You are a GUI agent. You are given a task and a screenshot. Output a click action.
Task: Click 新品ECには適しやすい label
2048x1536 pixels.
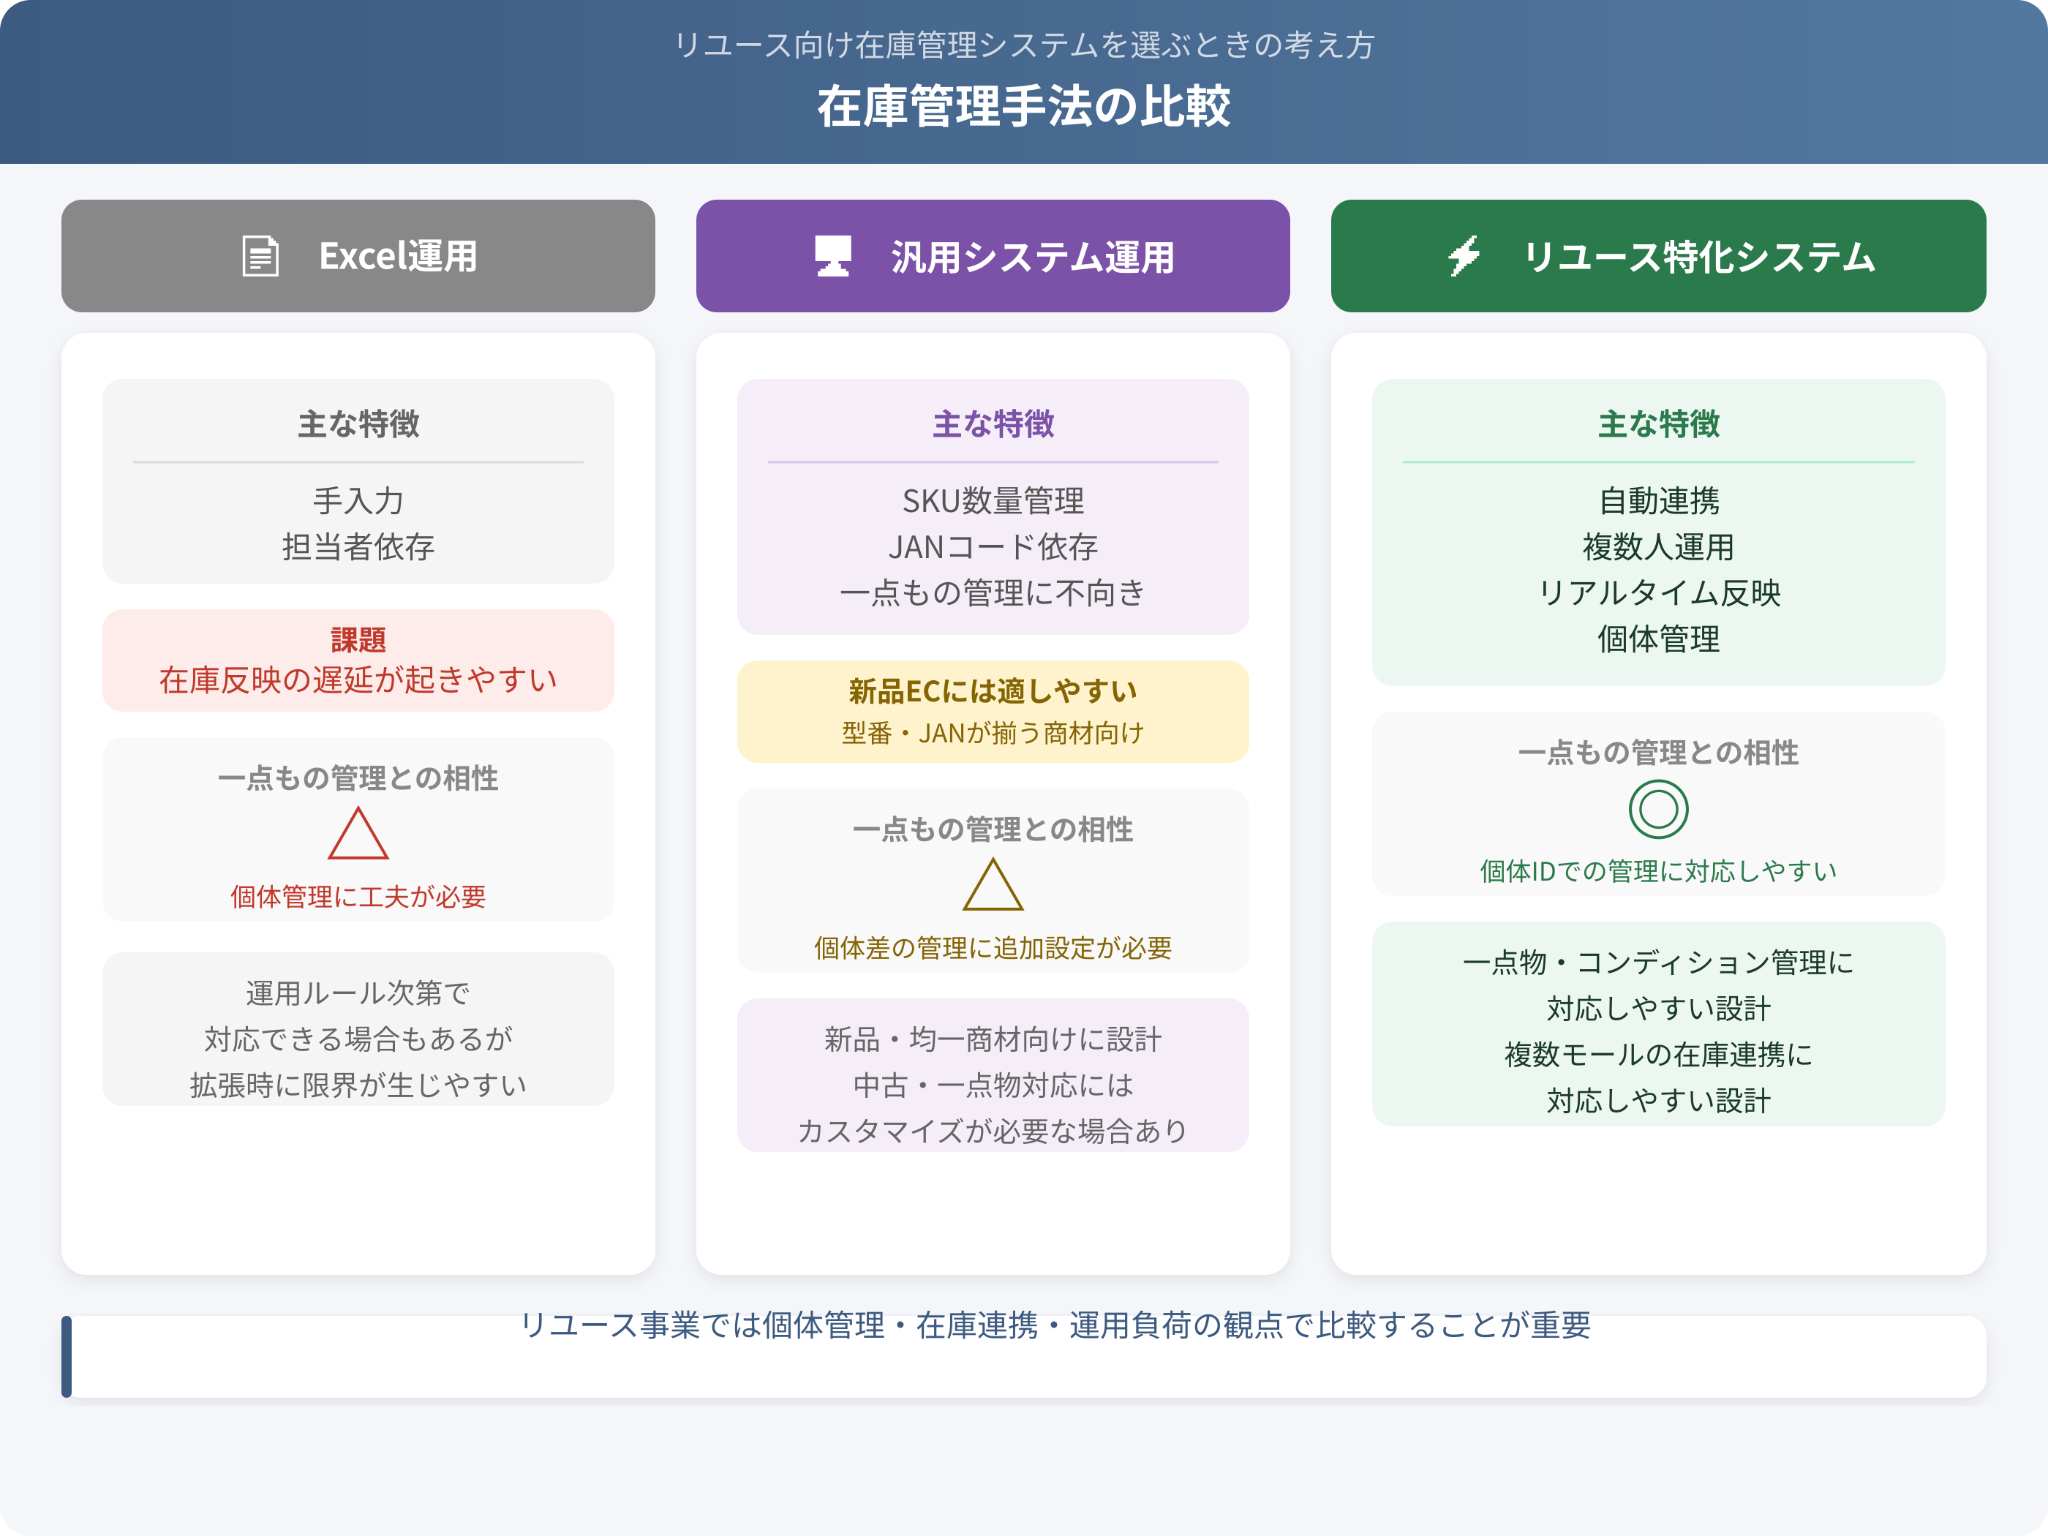pyautogui.click(x=993, y=691)
